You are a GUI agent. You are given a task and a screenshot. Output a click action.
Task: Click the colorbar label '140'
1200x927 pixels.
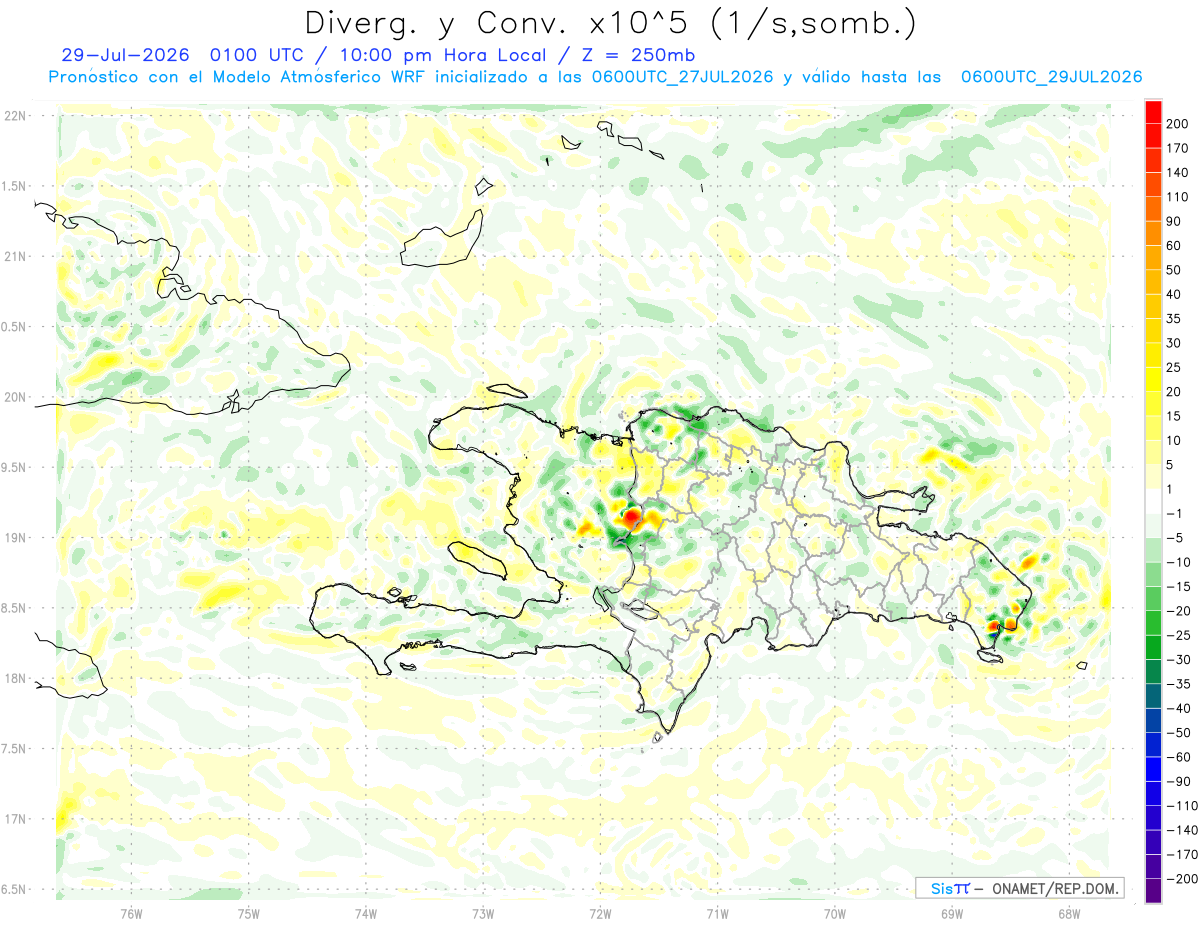[1177, 172]
